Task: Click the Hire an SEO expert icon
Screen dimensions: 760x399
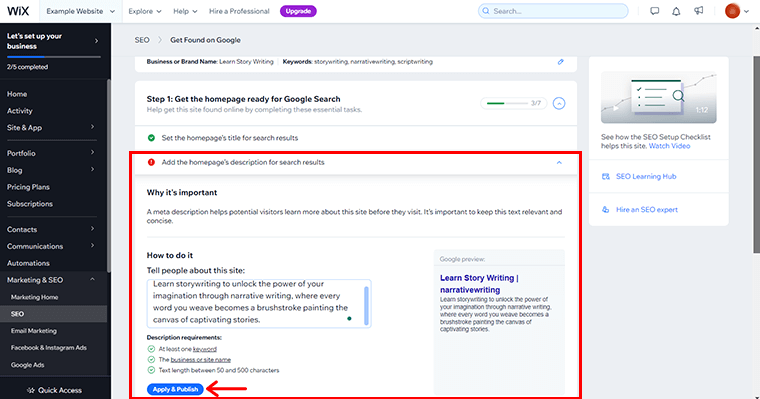Action: point(605,209)
